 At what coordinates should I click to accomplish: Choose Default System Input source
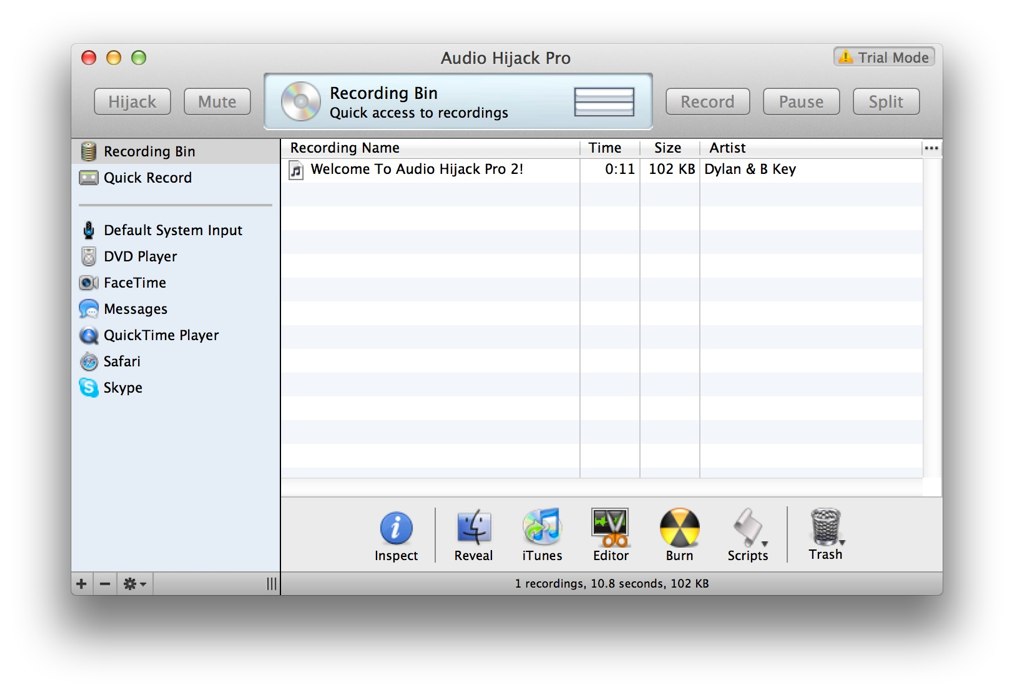pos(175,230)
